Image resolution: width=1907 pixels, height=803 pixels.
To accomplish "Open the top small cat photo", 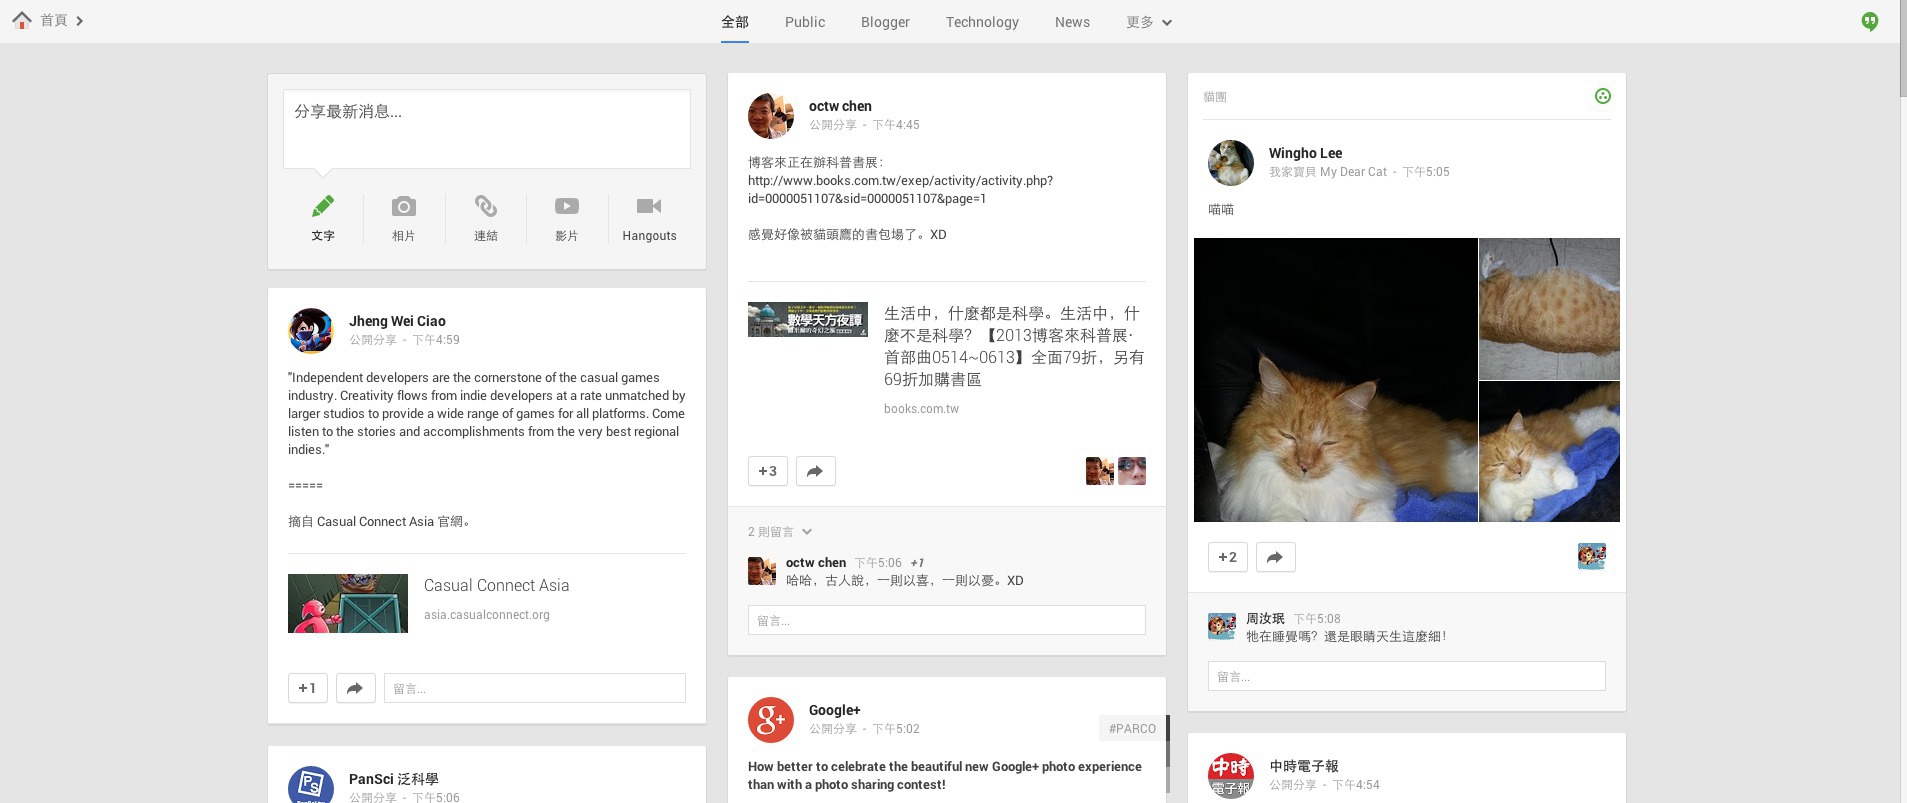I will click(x=1549, y=309).
